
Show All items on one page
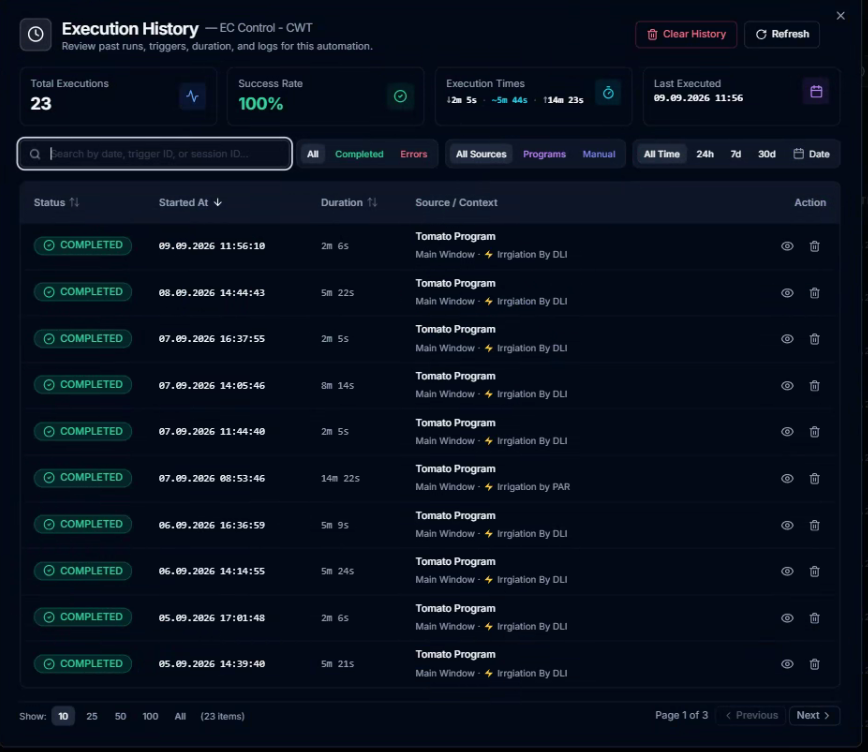tap(180, 716)
